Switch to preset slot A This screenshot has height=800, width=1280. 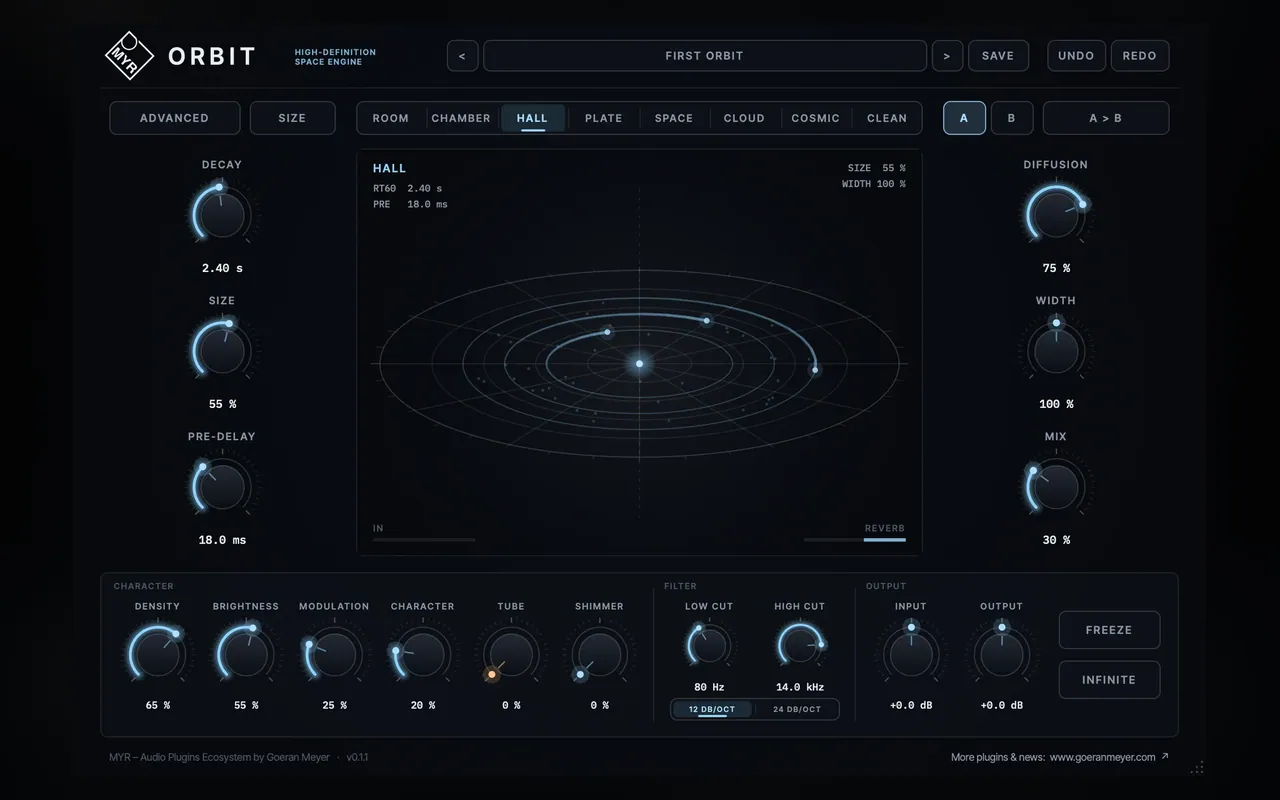coord(964,118)
